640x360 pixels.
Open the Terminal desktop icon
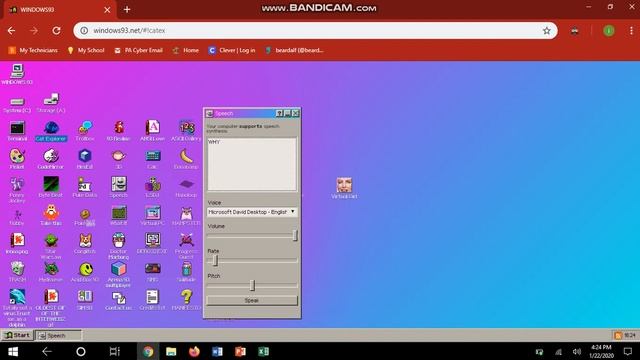(x=17, y=131)
